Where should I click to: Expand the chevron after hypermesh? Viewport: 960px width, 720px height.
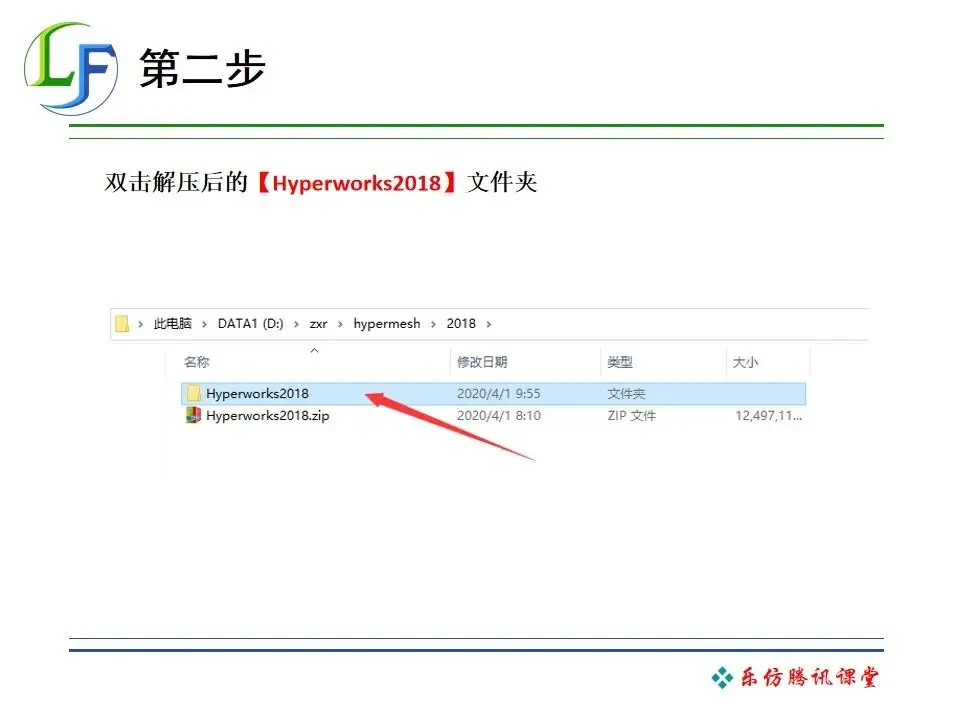(433, 324)
